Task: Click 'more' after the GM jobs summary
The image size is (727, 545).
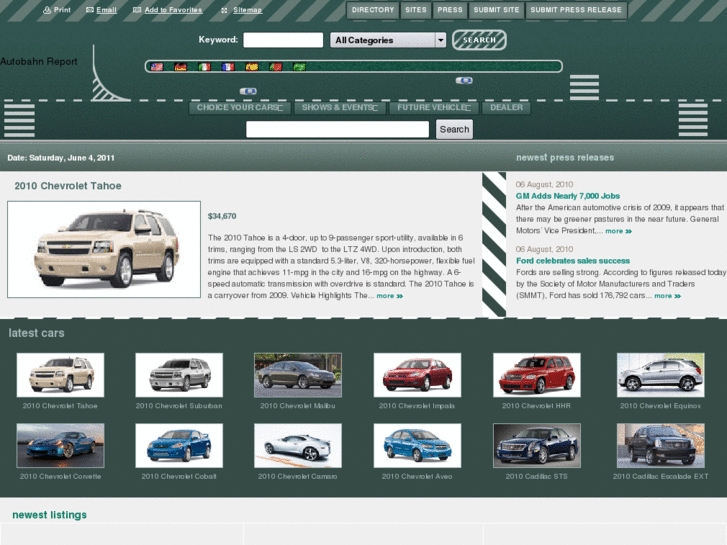Action: 619,231
